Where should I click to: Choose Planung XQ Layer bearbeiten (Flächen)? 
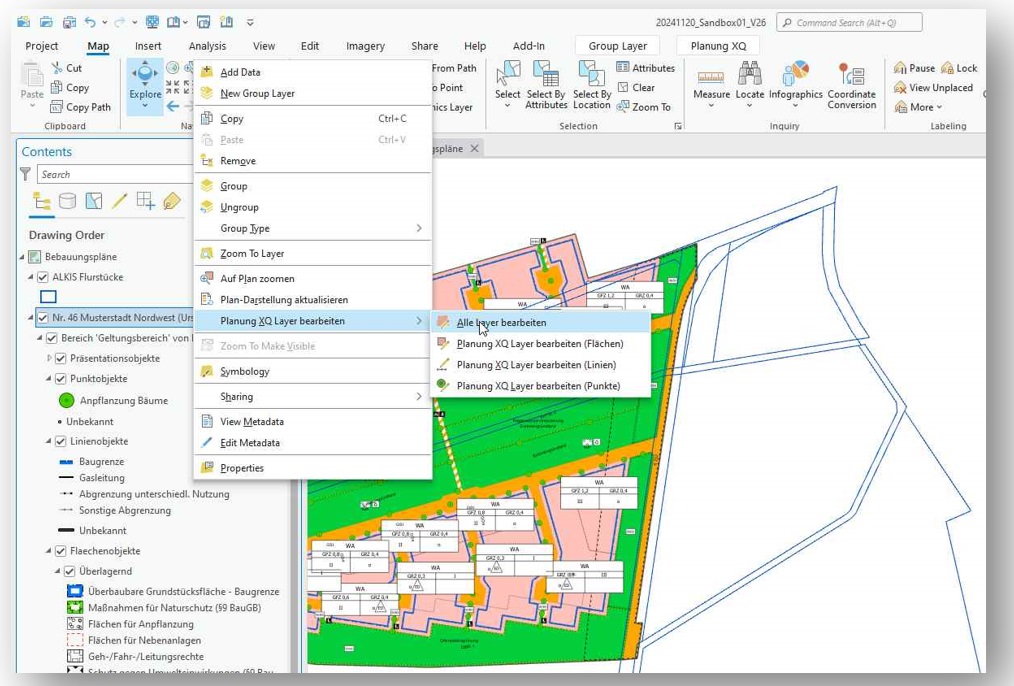click(x=541, y=344)
